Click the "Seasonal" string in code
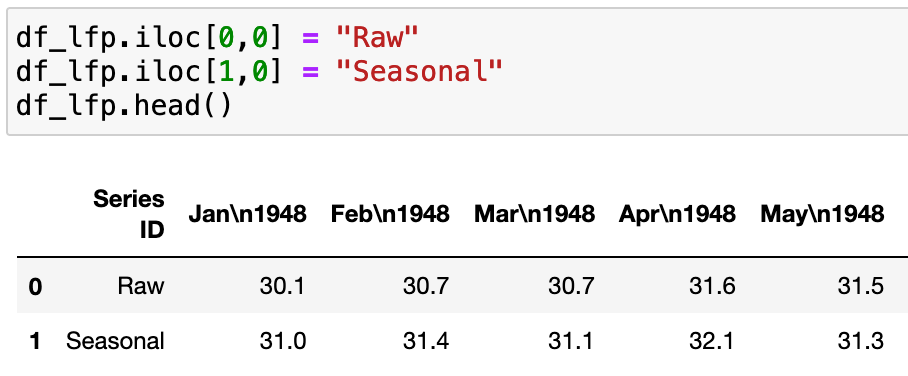The width and height of the screenshot is (908, 376). [419, 72]
